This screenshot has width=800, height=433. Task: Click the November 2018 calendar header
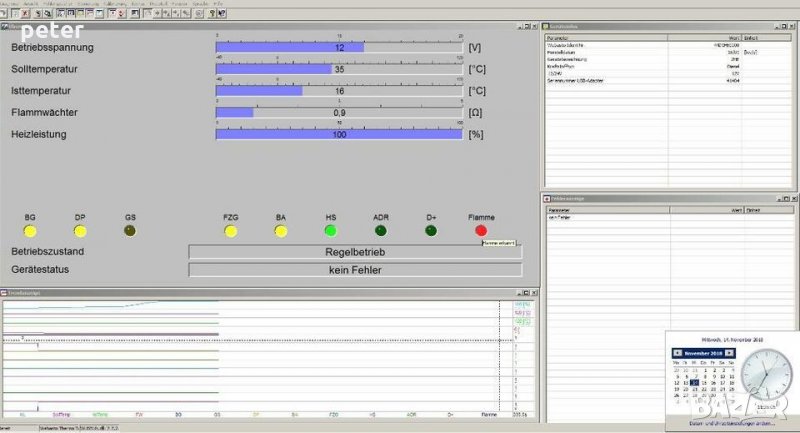point(703,353)
